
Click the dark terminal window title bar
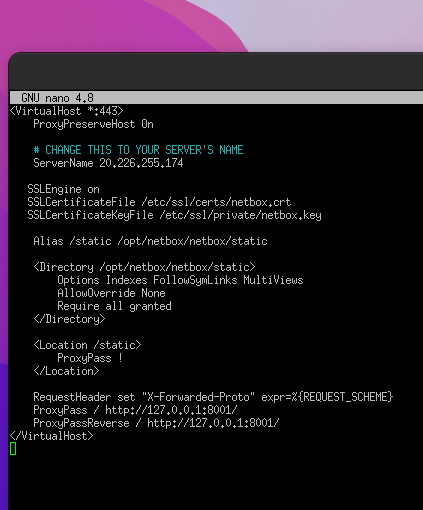click(x=216, y=71)
